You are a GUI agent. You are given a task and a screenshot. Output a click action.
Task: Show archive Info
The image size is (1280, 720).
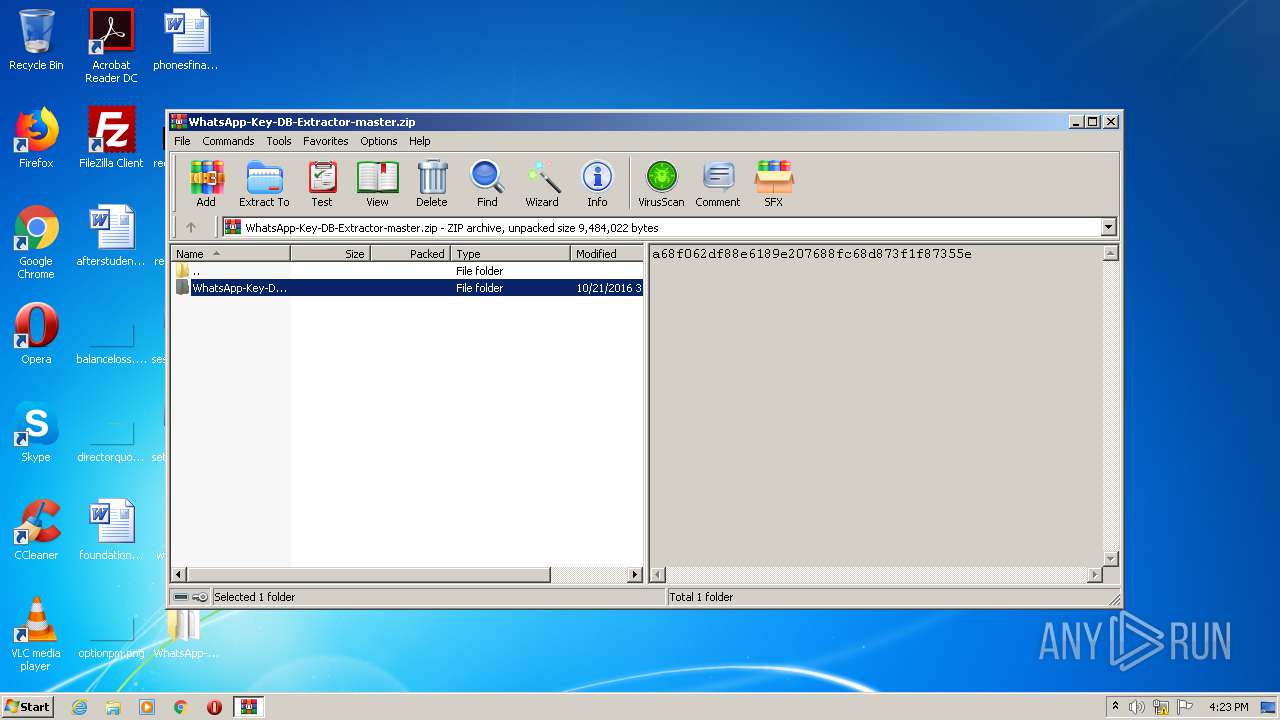(597, 184)
